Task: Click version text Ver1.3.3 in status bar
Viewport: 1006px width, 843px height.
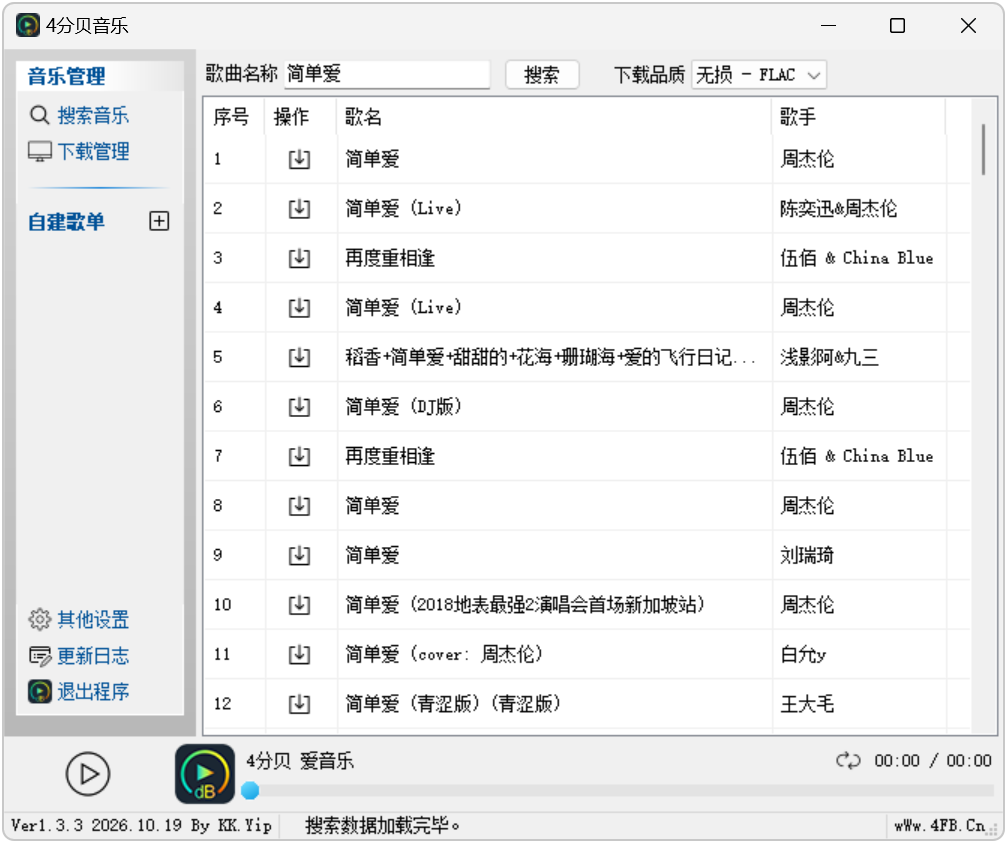Action: tap(141, 826)
